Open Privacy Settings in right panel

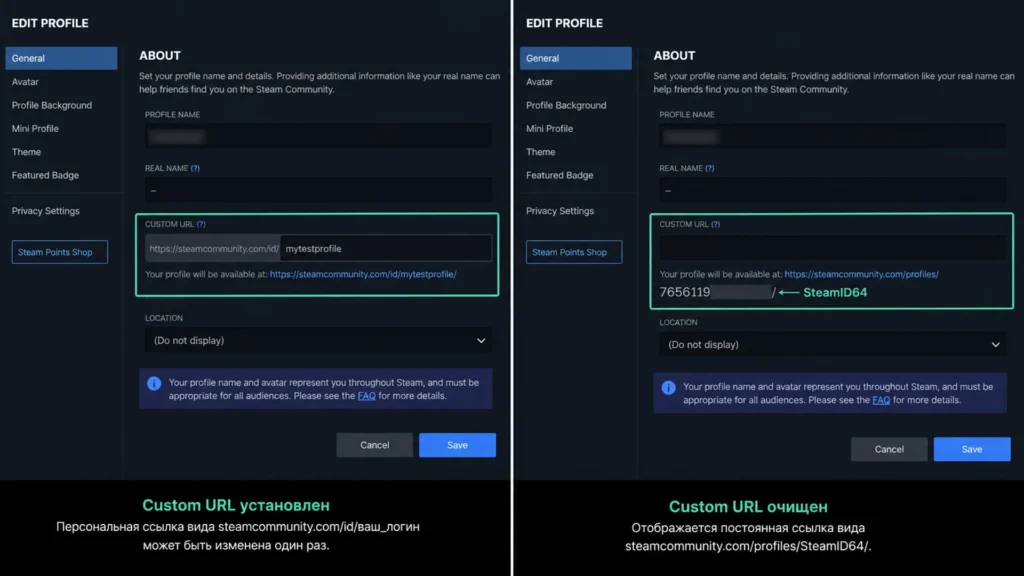560,211
